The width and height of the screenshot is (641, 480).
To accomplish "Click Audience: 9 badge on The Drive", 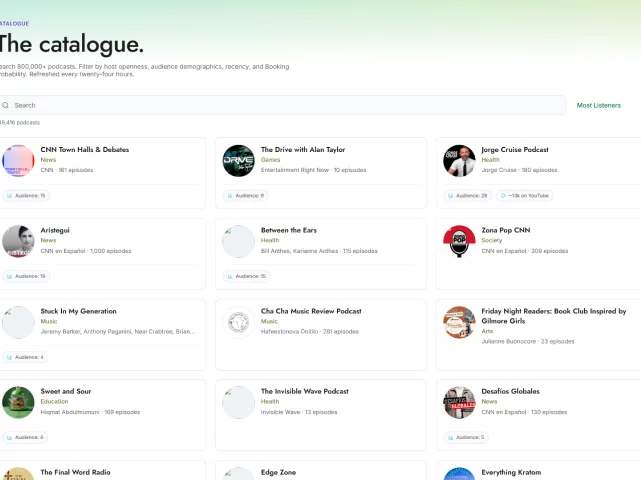I will (x=246, y=196).
